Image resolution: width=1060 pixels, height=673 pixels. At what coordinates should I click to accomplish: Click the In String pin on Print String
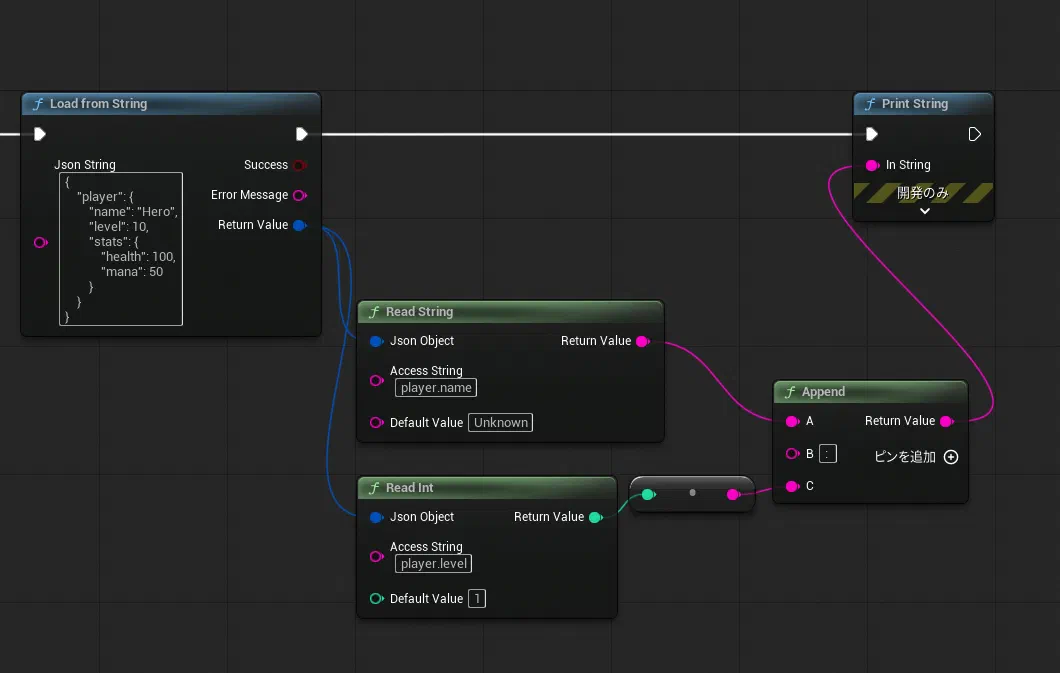tap(872, 166)
